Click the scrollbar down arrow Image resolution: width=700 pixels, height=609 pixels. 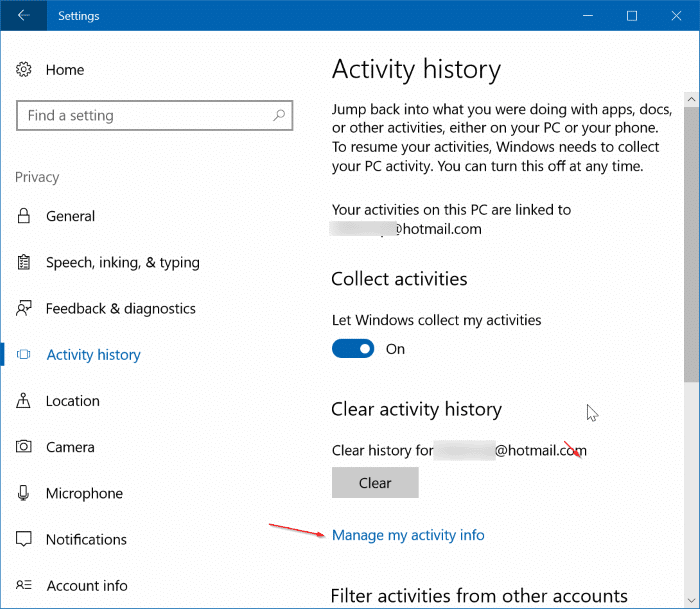691,600
